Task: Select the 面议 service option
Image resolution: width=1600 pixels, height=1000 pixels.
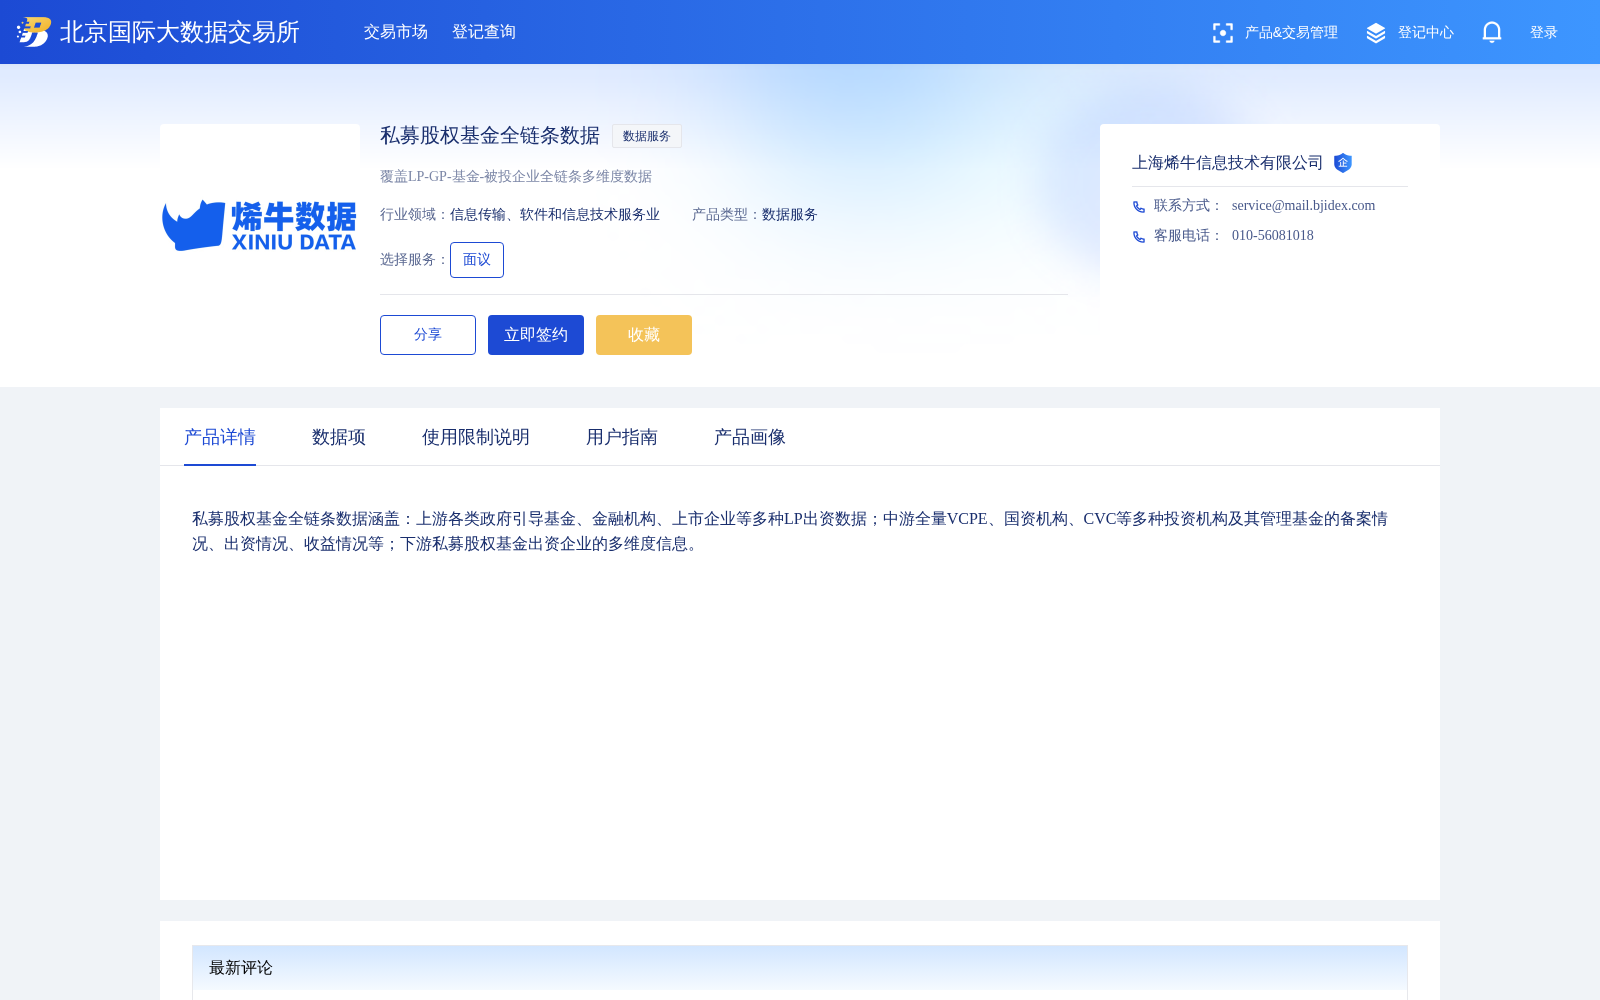Action: 477,260
